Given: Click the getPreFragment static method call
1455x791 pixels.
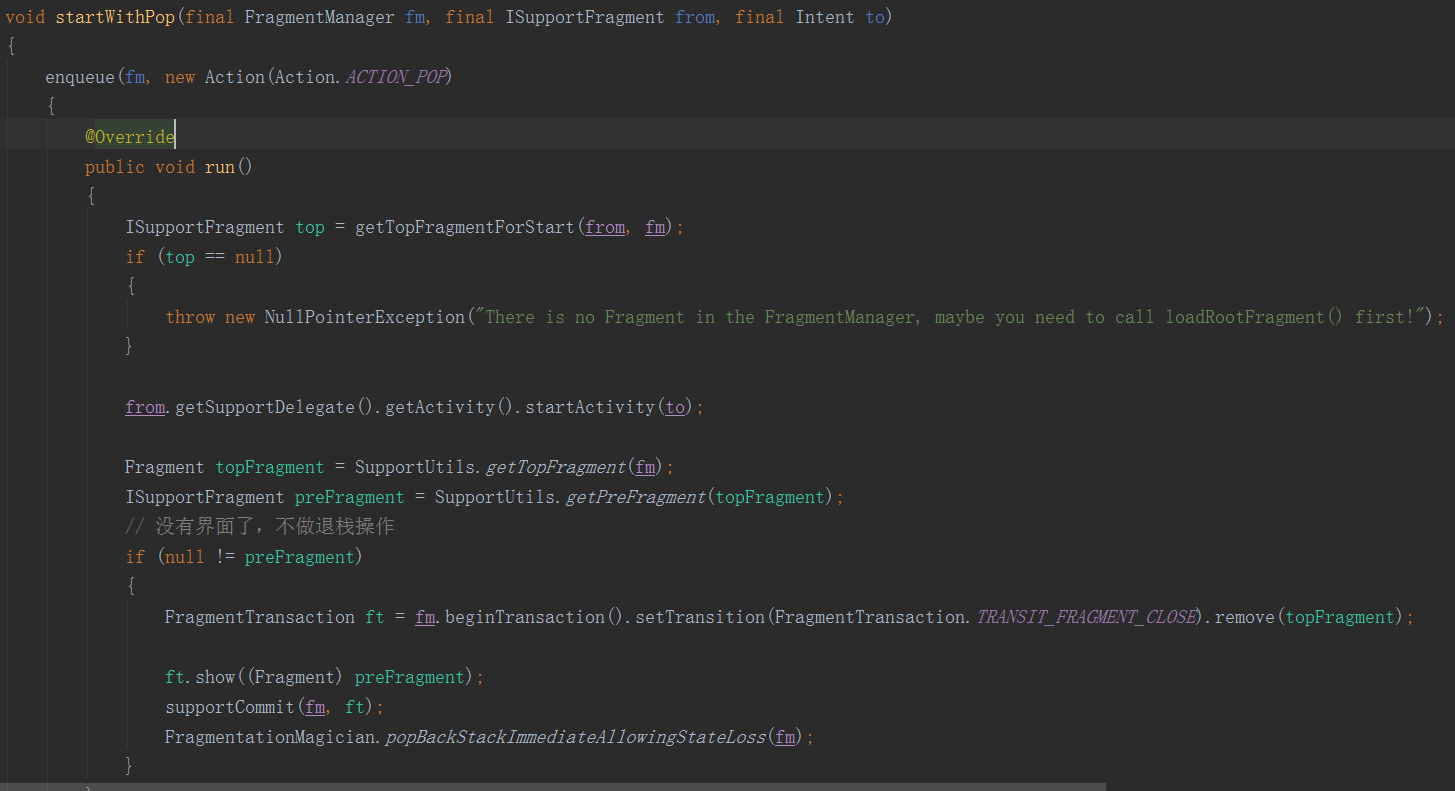Looking at the screenshot, I should [x=634, y=496].
